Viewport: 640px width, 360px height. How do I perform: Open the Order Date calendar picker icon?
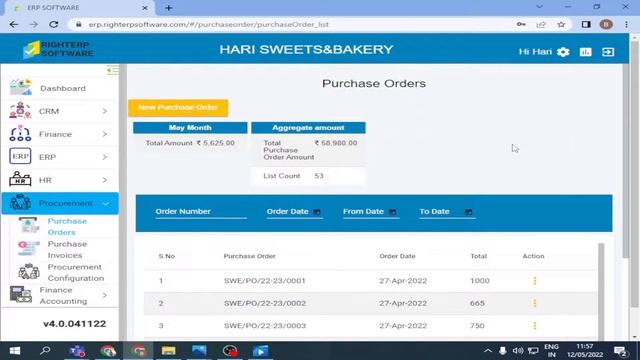[317, 212]
